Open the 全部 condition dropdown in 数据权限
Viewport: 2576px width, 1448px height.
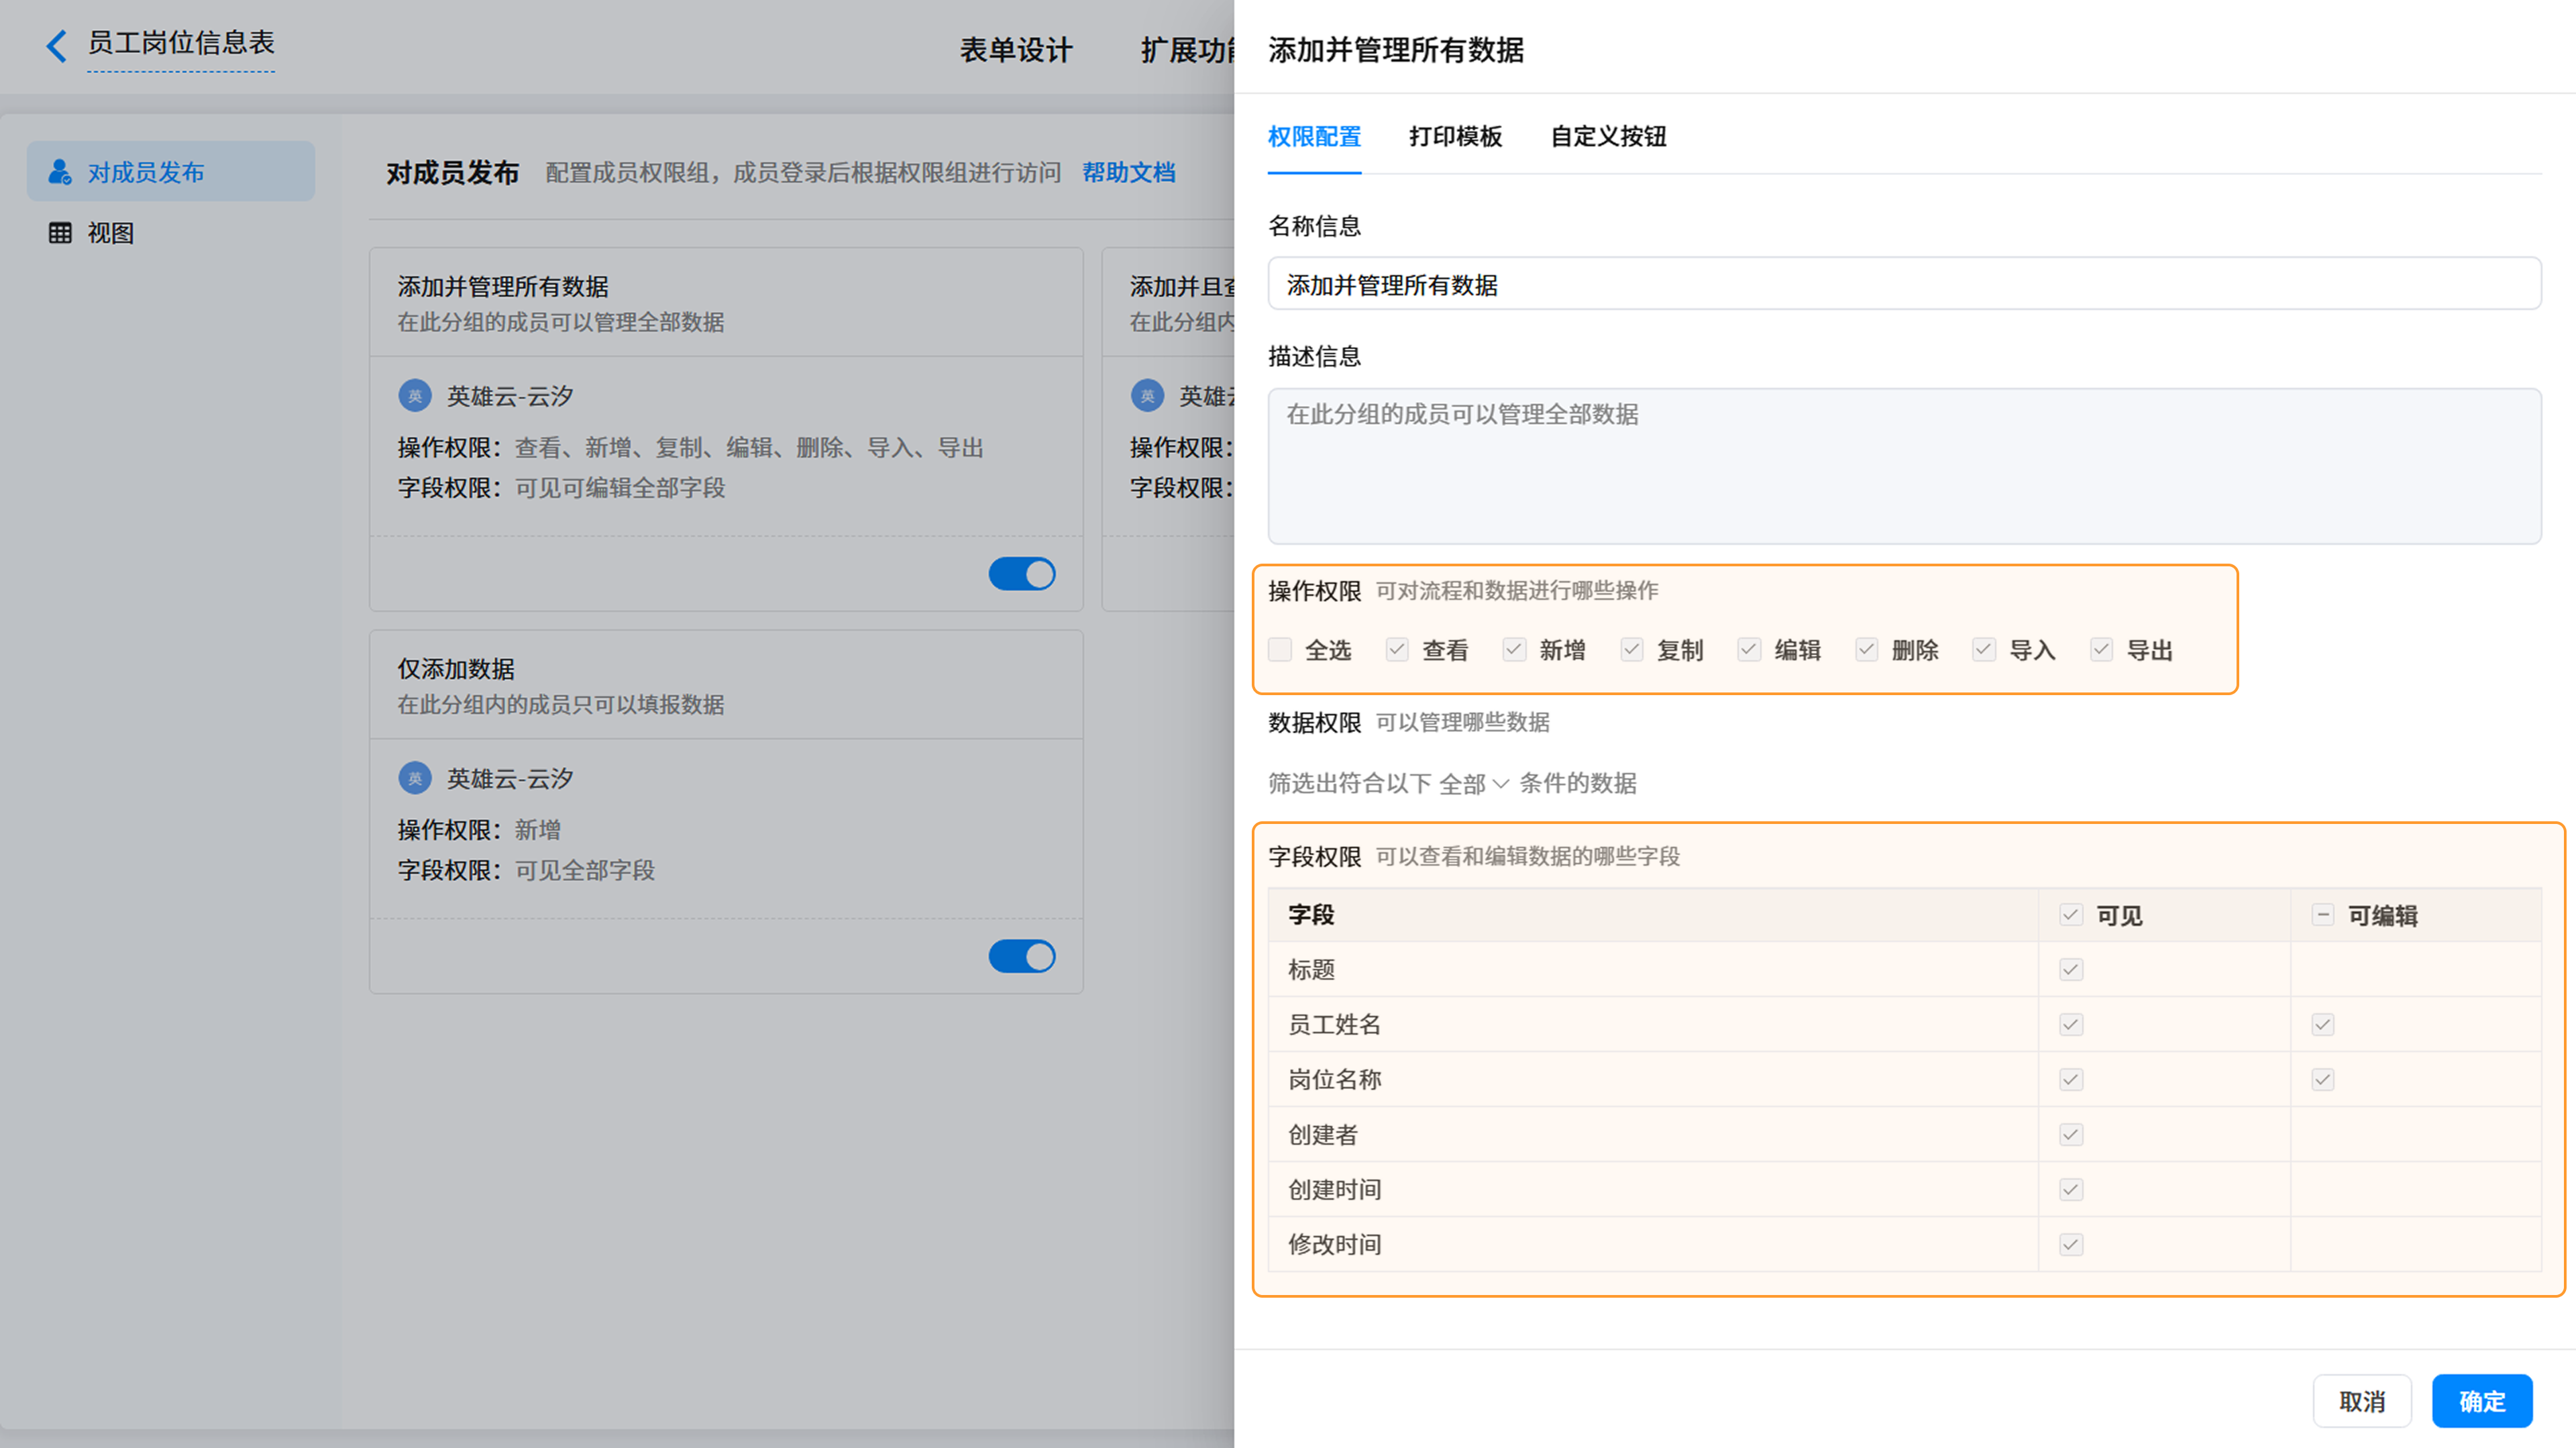[1474, 784]
